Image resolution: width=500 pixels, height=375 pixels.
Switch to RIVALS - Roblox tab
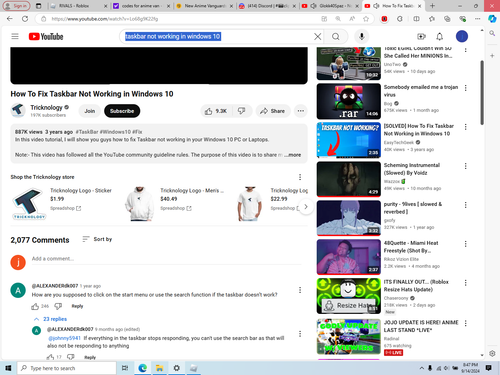[x=79, y=6]
